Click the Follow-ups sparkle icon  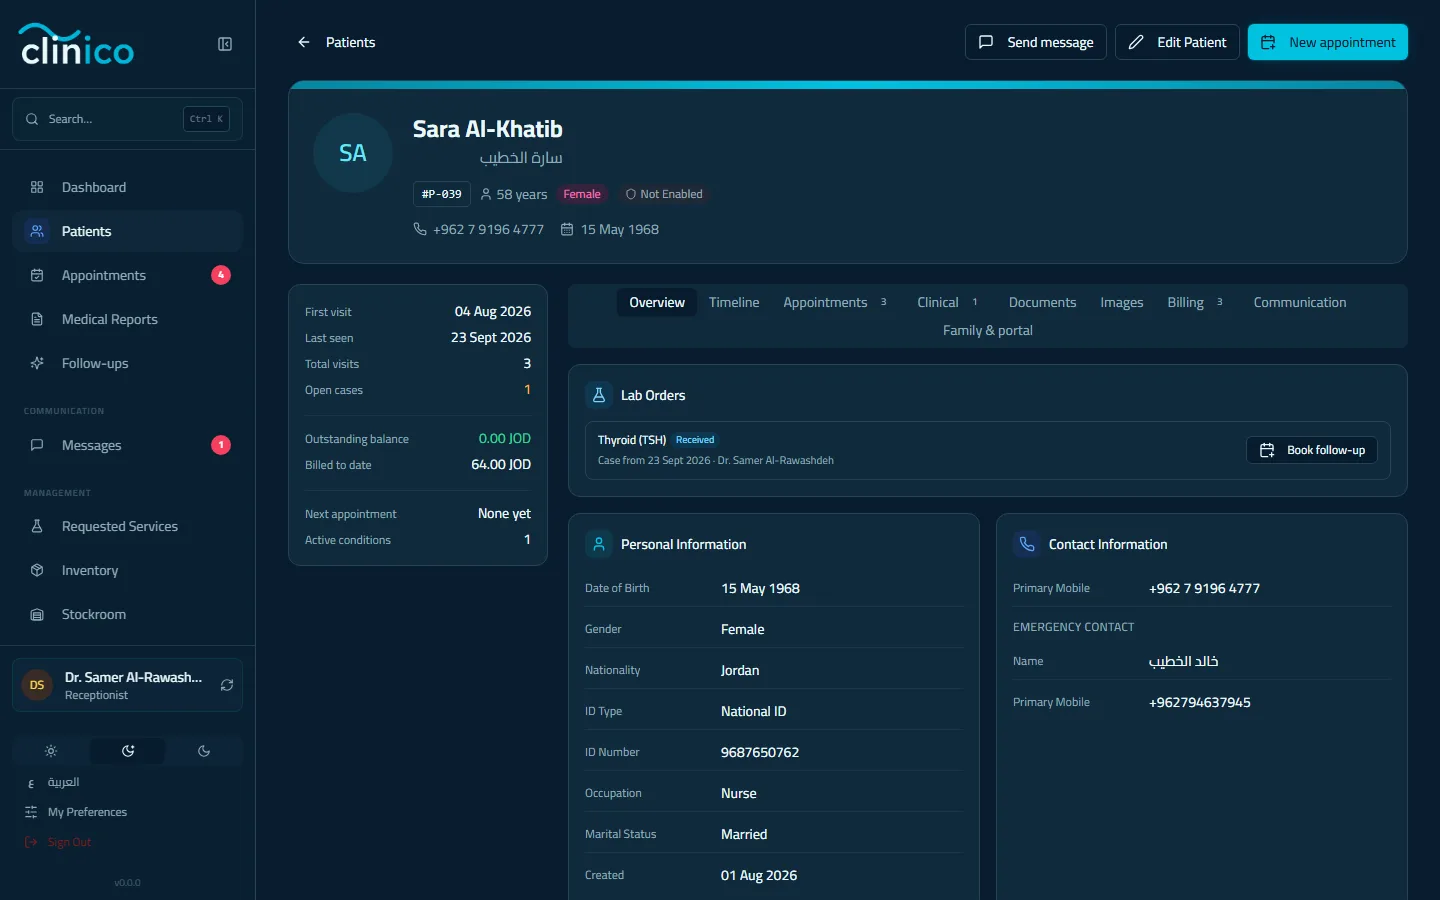tap(37, 363)
